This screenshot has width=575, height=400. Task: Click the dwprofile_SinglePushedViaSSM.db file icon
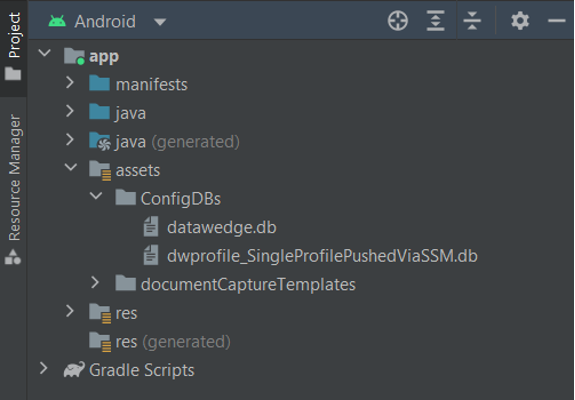(151, 255)
